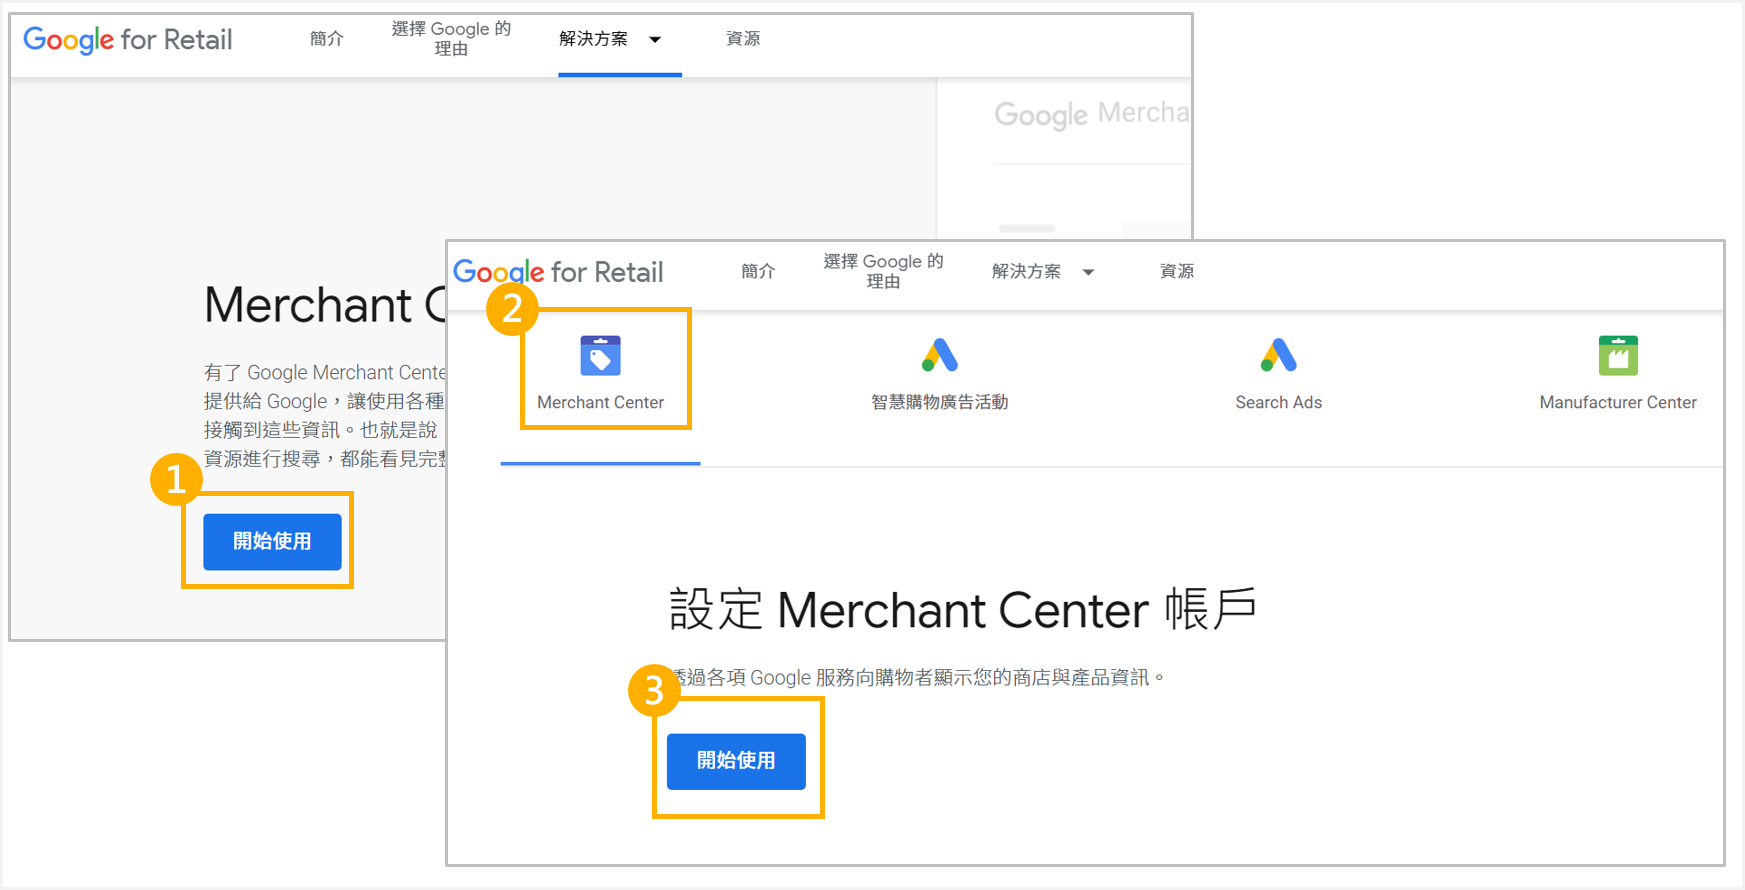1745x890 pixels.
Task: Switch to the Merchant Center tab label
Action: click(x=600, y=402)
